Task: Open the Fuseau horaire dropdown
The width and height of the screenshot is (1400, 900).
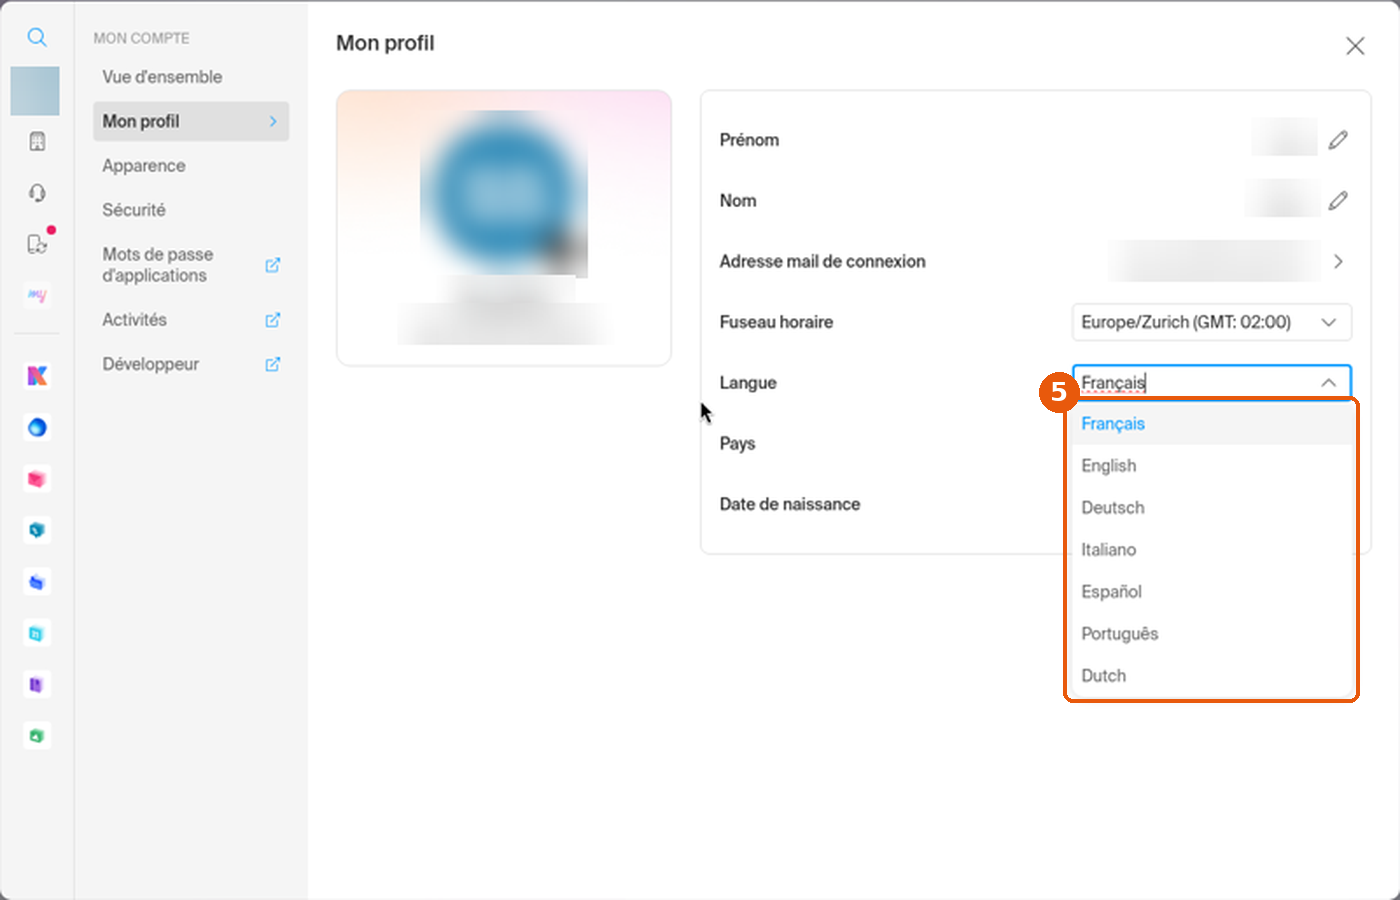Action: [x=1212, y=322]
